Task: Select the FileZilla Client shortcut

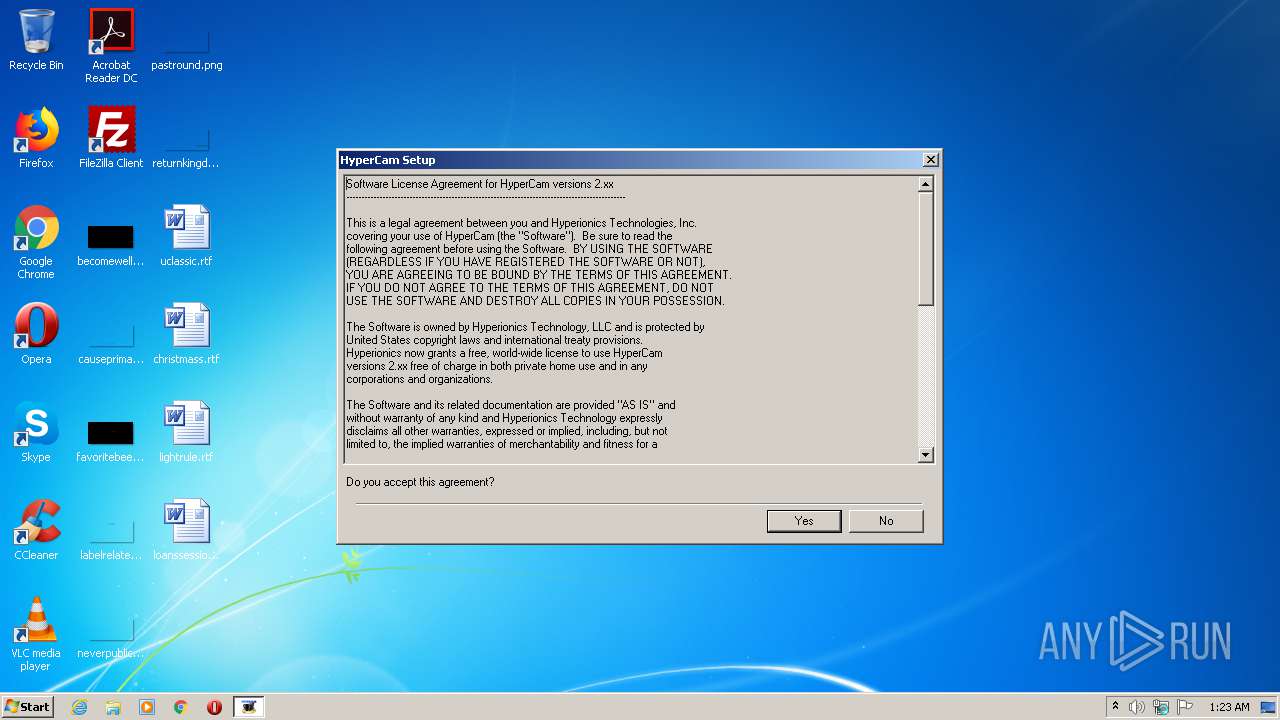Action: click(111, 138)
